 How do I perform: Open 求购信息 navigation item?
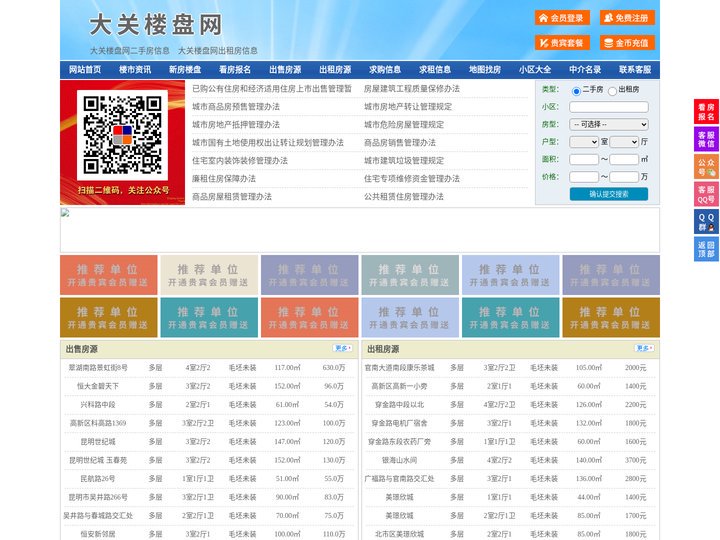coord(385,70)
